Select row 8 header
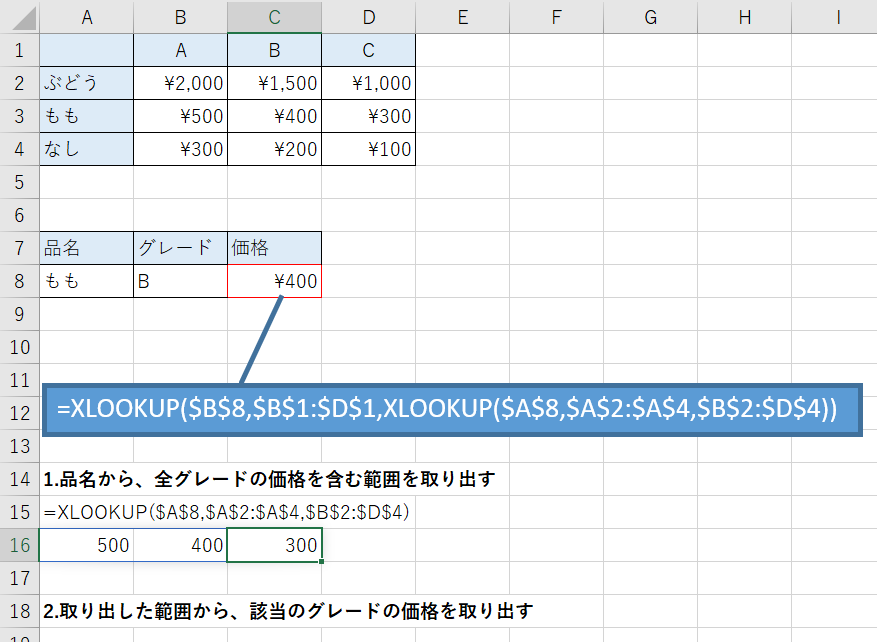This screenshot has width=877, height=642. (x=18, y=281)
